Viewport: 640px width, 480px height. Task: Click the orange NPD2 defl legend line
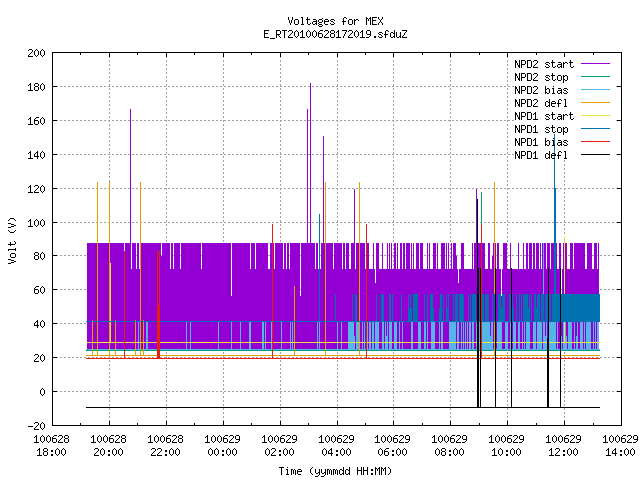[595, 103]
